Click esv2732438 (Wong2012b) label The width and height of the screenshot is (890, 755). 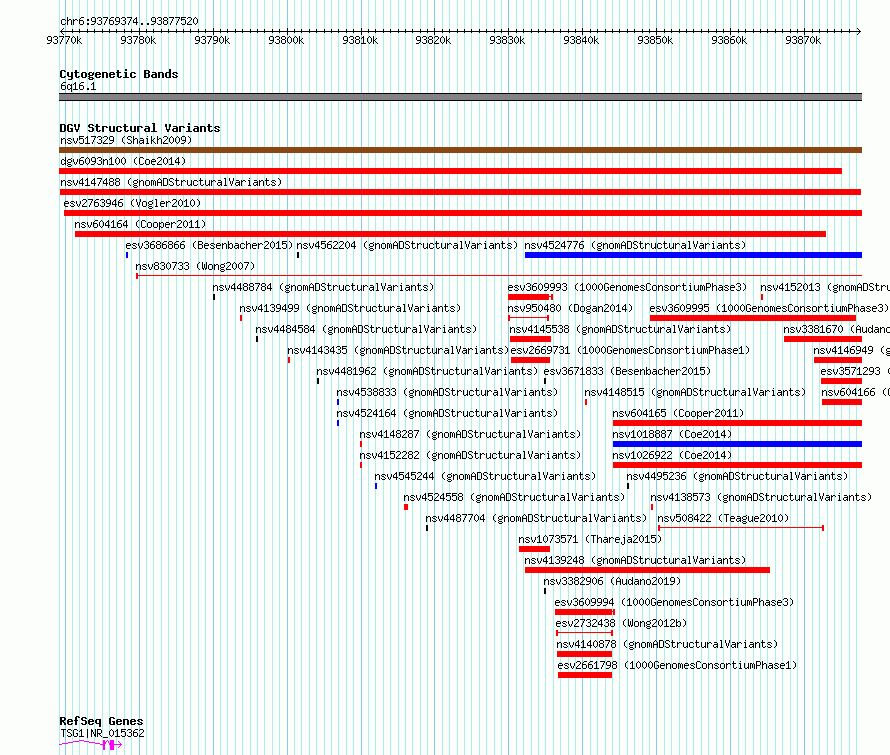622,623
